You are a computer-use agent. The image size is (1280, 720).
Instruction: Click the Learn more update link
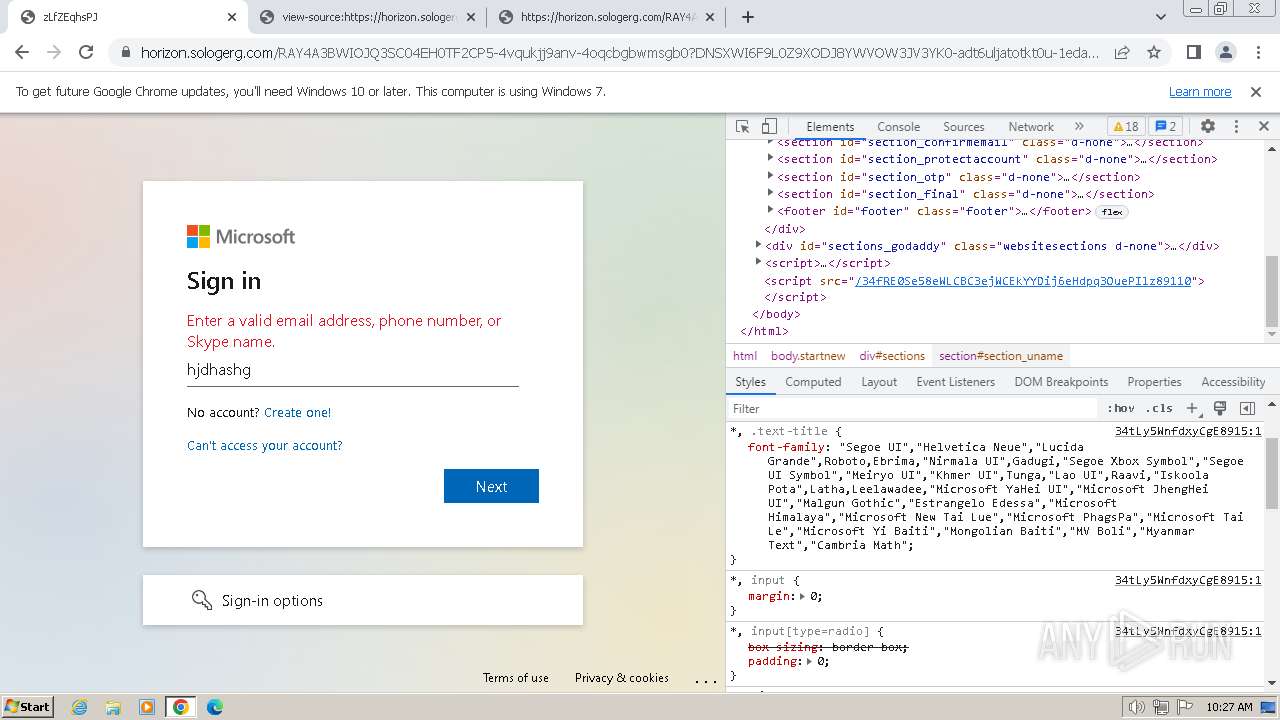(x=1200, y=91)
